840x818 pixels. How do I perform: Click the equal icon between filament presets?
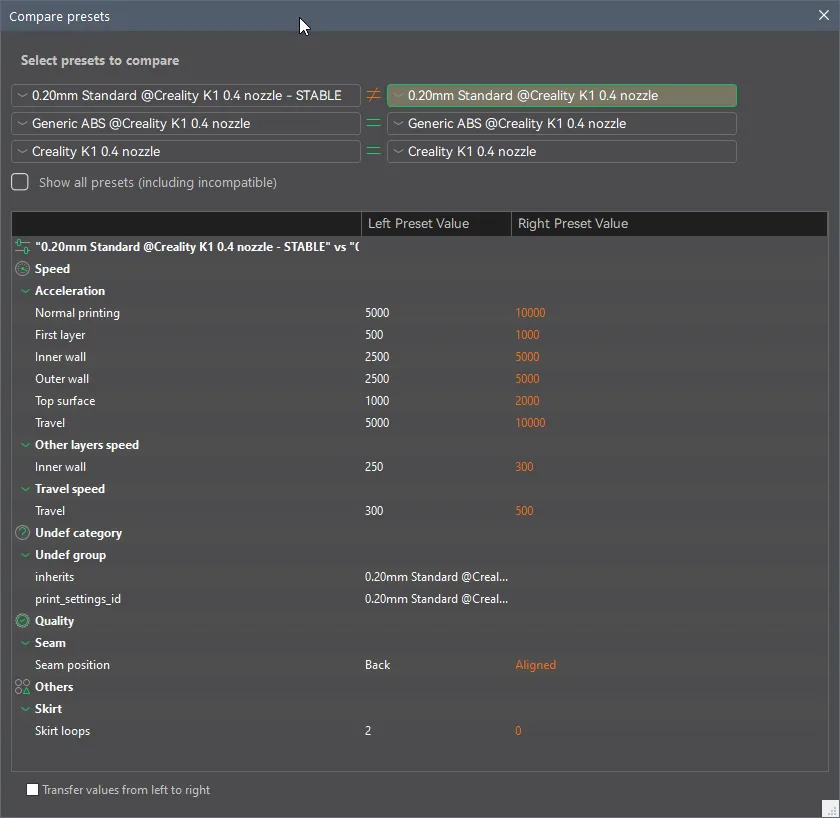373,124
